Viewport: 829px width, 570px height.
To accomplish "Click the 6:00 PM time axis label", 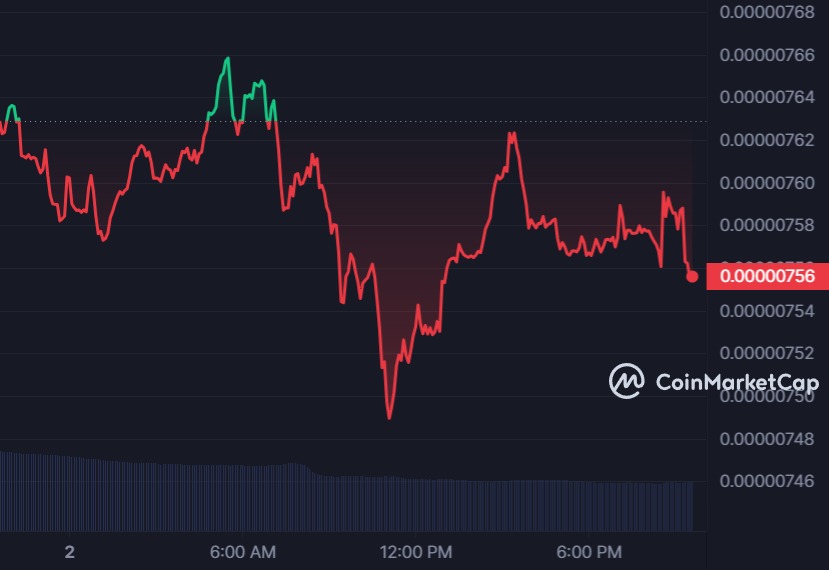I will click(590, 552).
